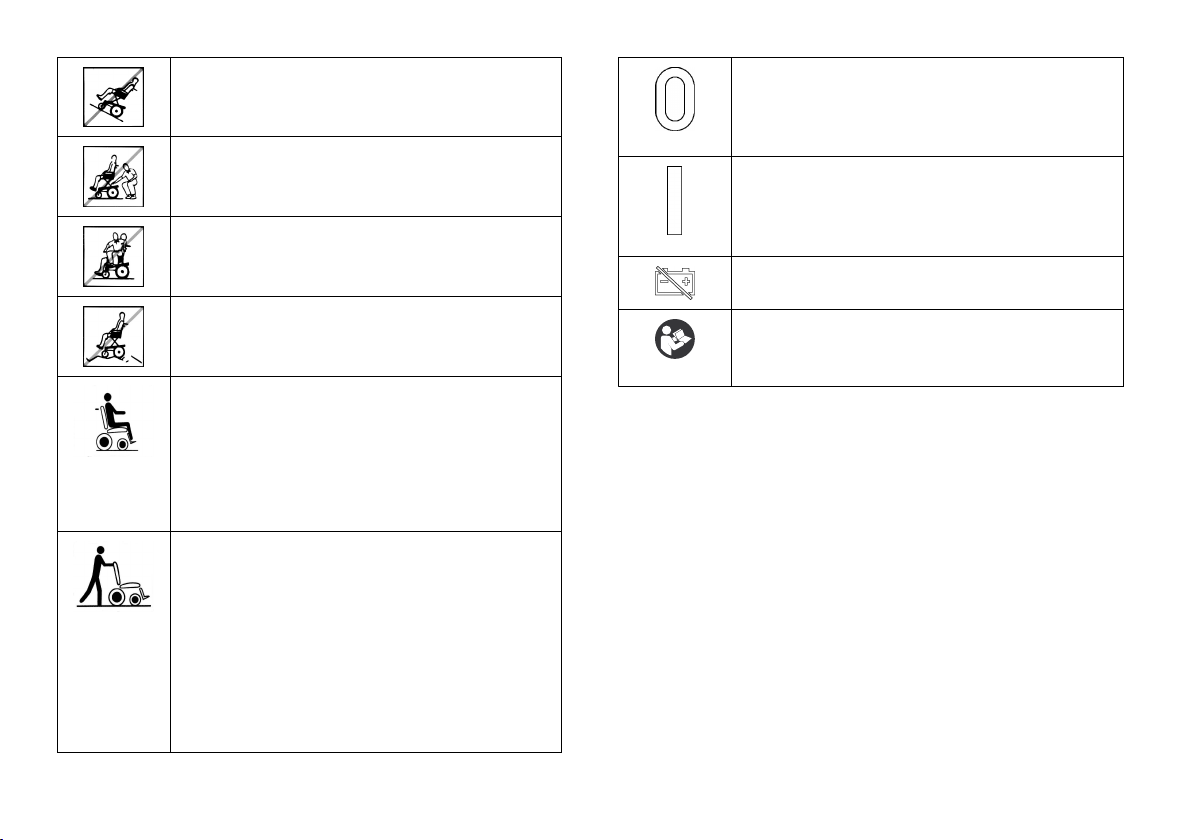Select the crossed-out wheelchair on rough ground icon
The width and height of the screenshot is (1192, 840).
(113, 336)
